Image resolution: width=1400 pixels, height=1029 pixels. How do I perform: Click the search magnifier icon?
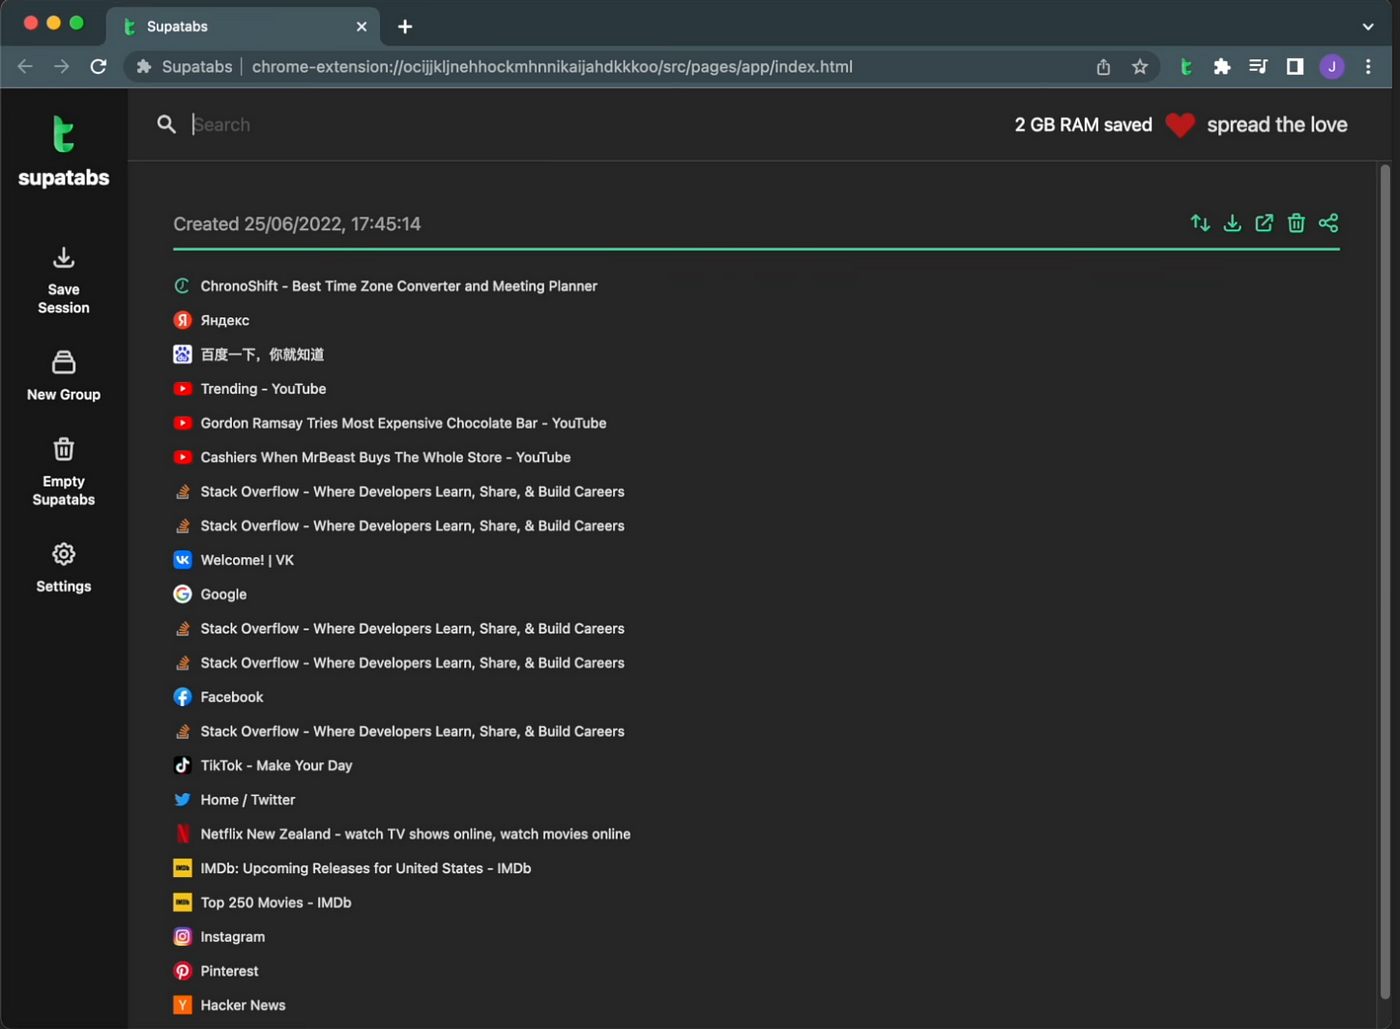coord(166,124)
